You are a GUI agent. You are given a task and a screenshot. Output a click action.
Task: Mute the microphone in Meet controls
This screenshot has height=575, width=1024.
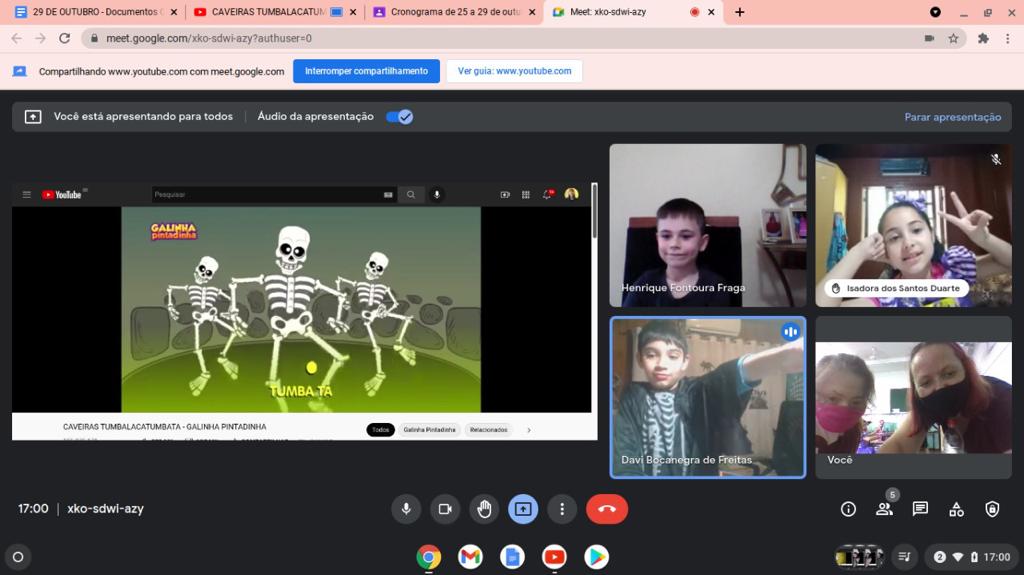[405, 509]
